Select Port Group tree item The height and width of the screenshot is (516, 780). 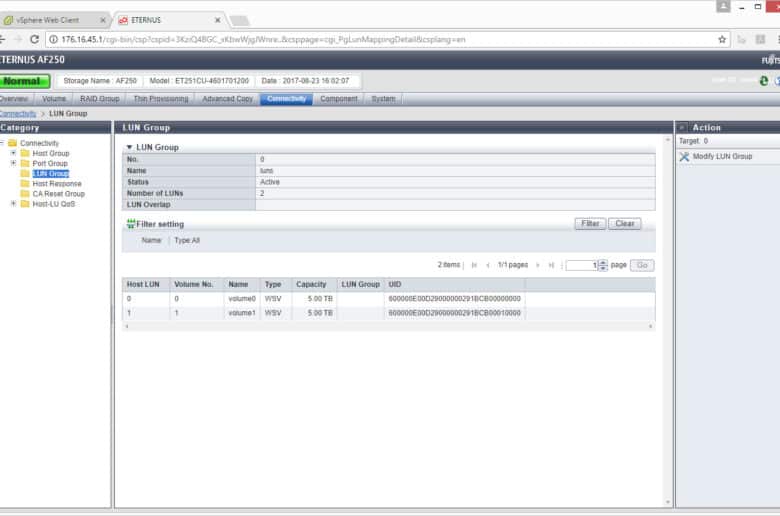50,163
